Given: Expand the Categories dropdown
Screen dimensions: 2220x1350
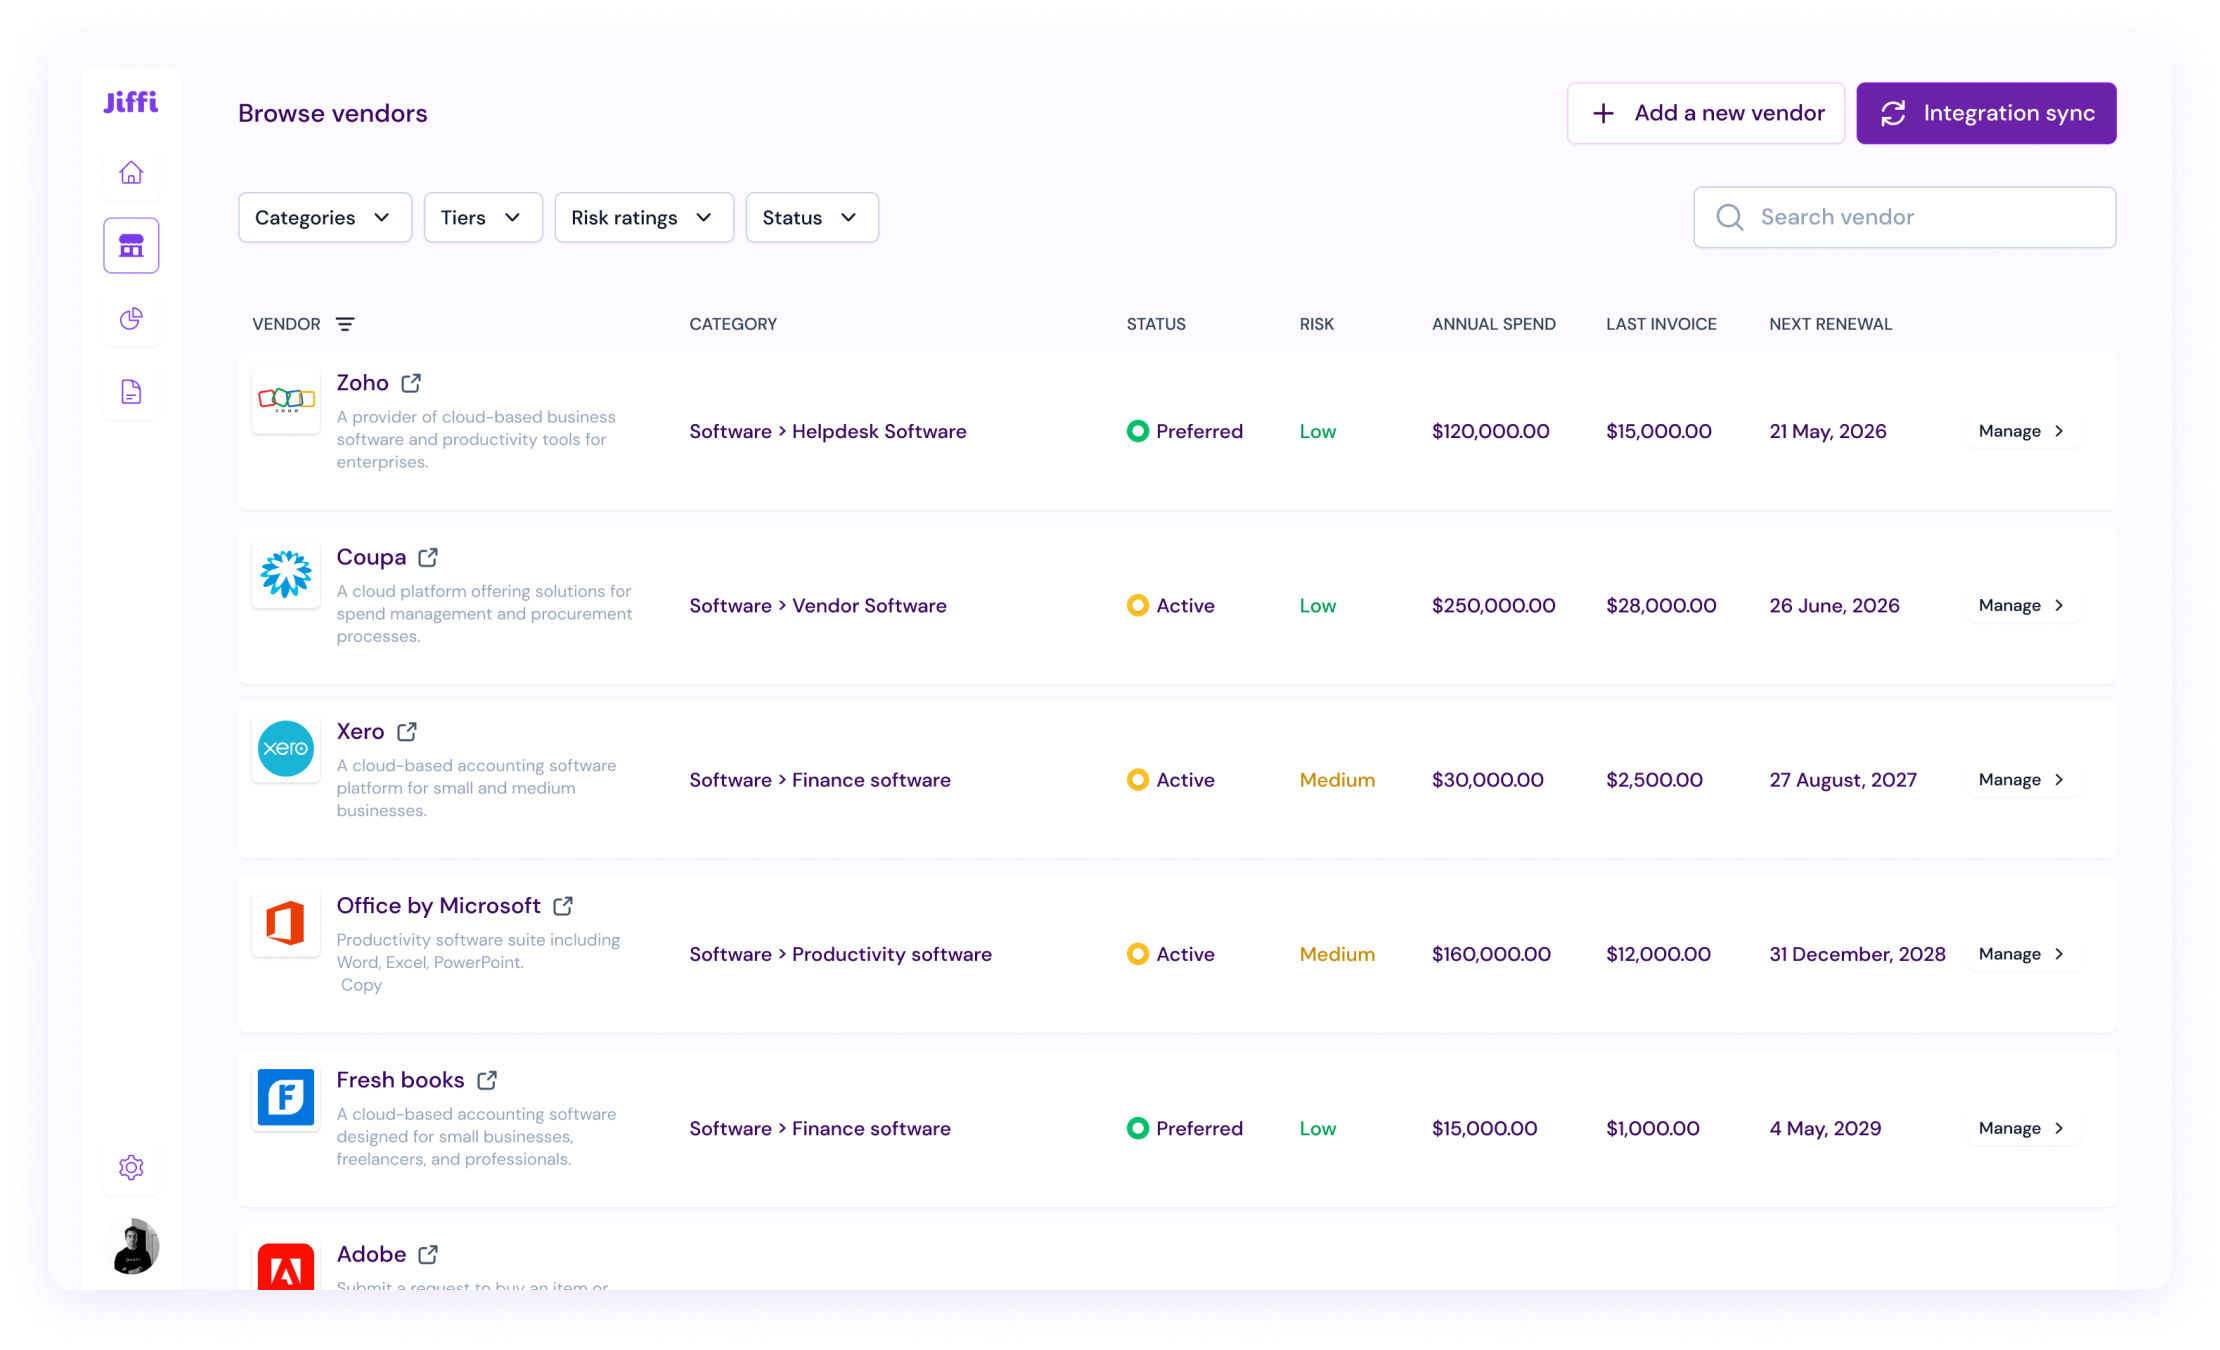Looking at the screenshot, I should coord(325,218).
